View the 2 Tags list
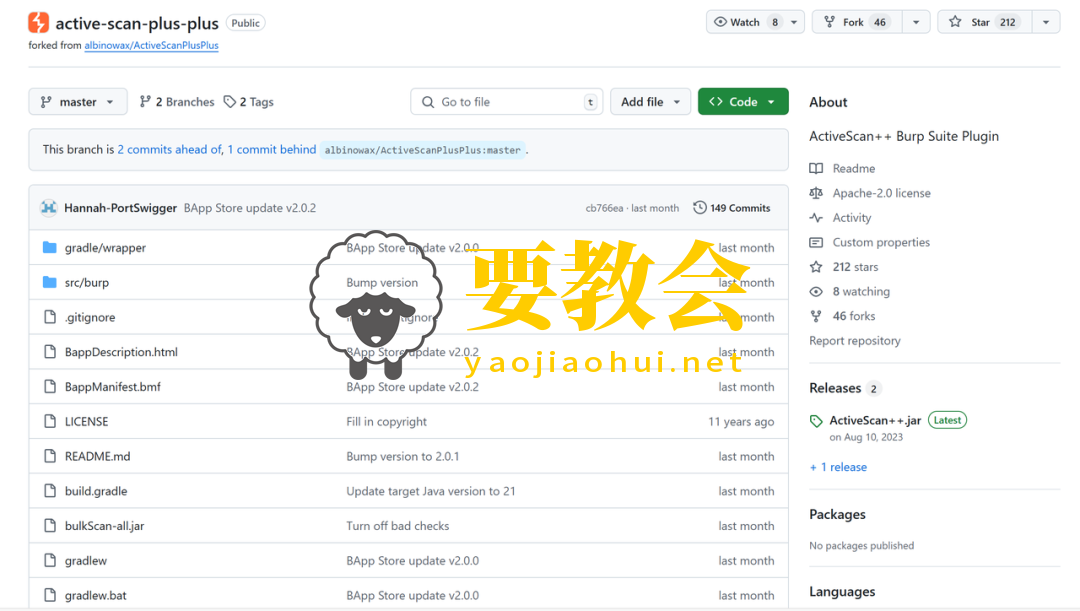This screenshot has height=611, width=1080. pyautogui.click(x=249, y=102)
